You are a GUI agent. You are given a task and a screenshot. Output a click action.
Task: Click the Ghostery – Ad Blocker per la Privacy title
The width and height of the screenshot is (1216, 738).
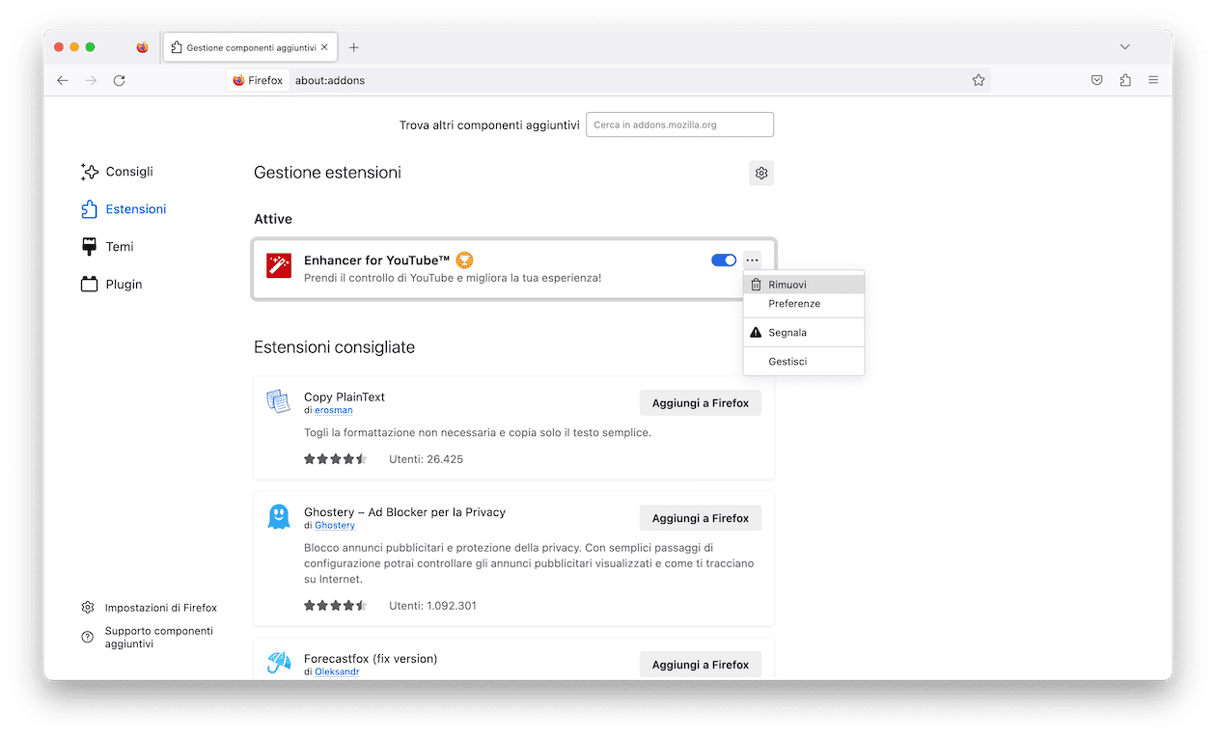pyautogui.click(x=405, y=512)
